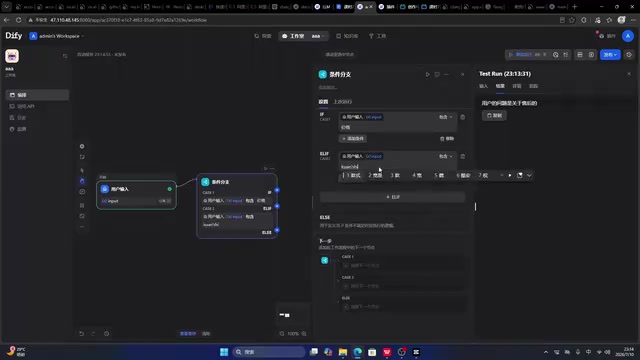The width and height of the screenshot is (640, 360).
Task: Open the global variables icon left of Publish
Action: pyautogui.click(x=591, y=55)
